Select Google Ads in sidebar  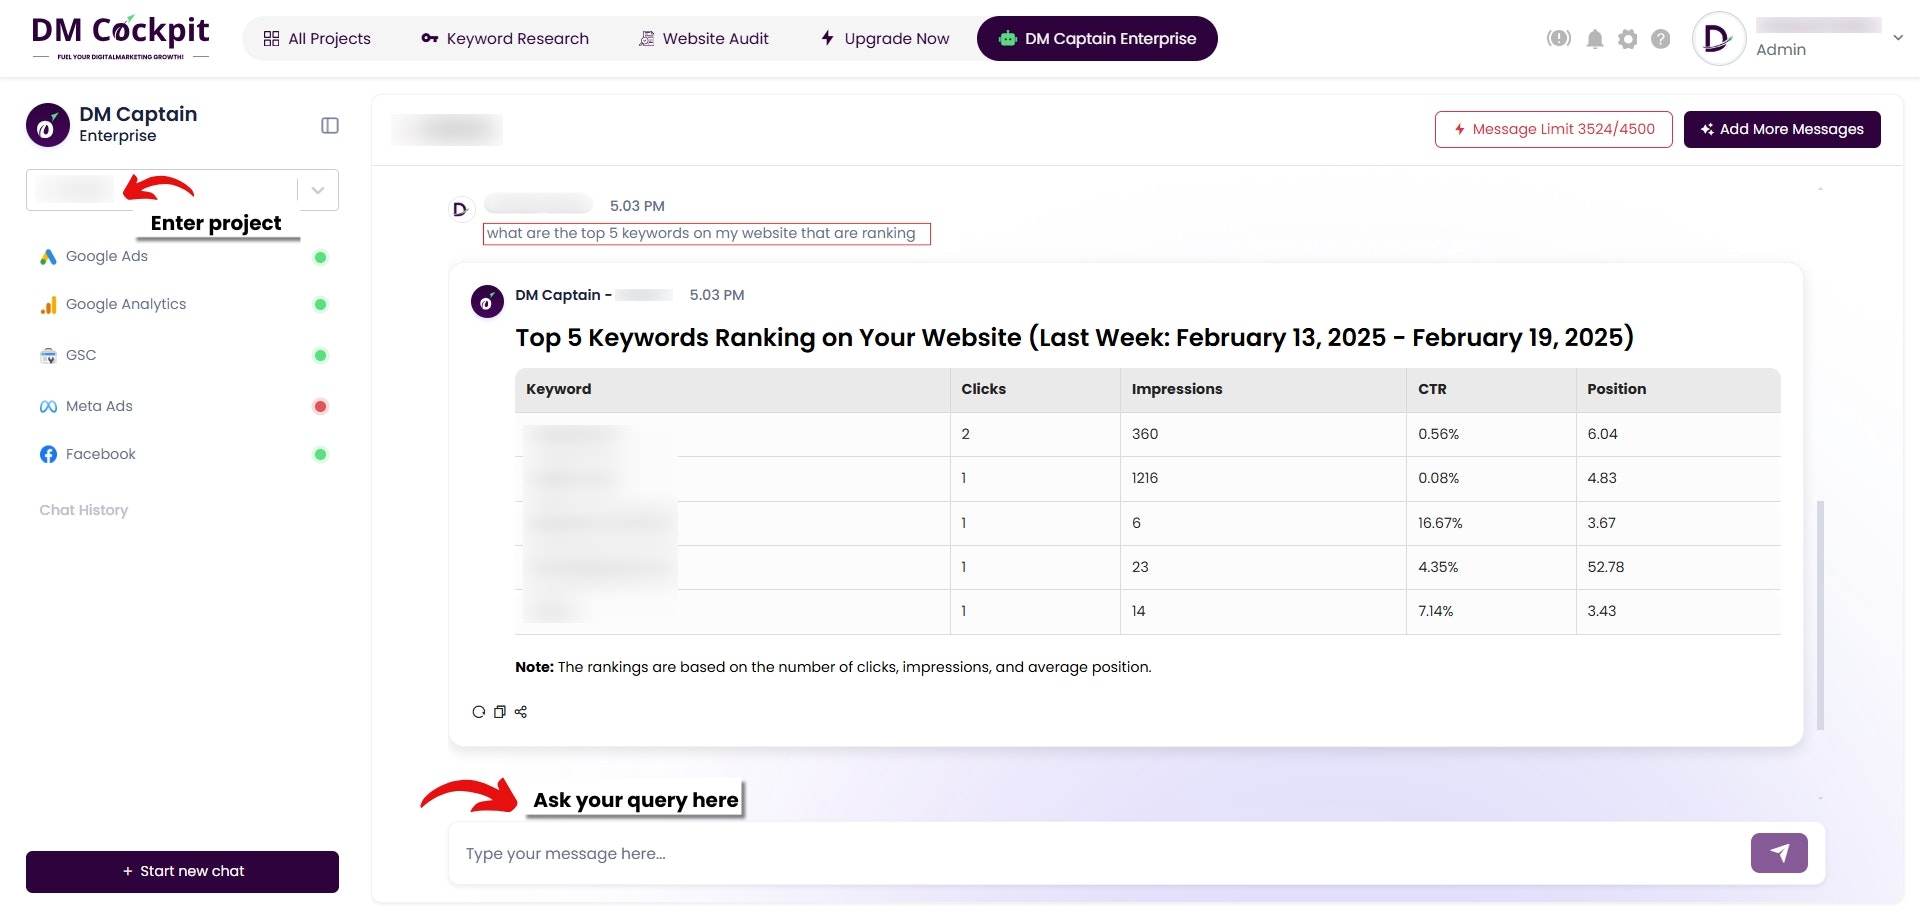click(x=106, y=256)
